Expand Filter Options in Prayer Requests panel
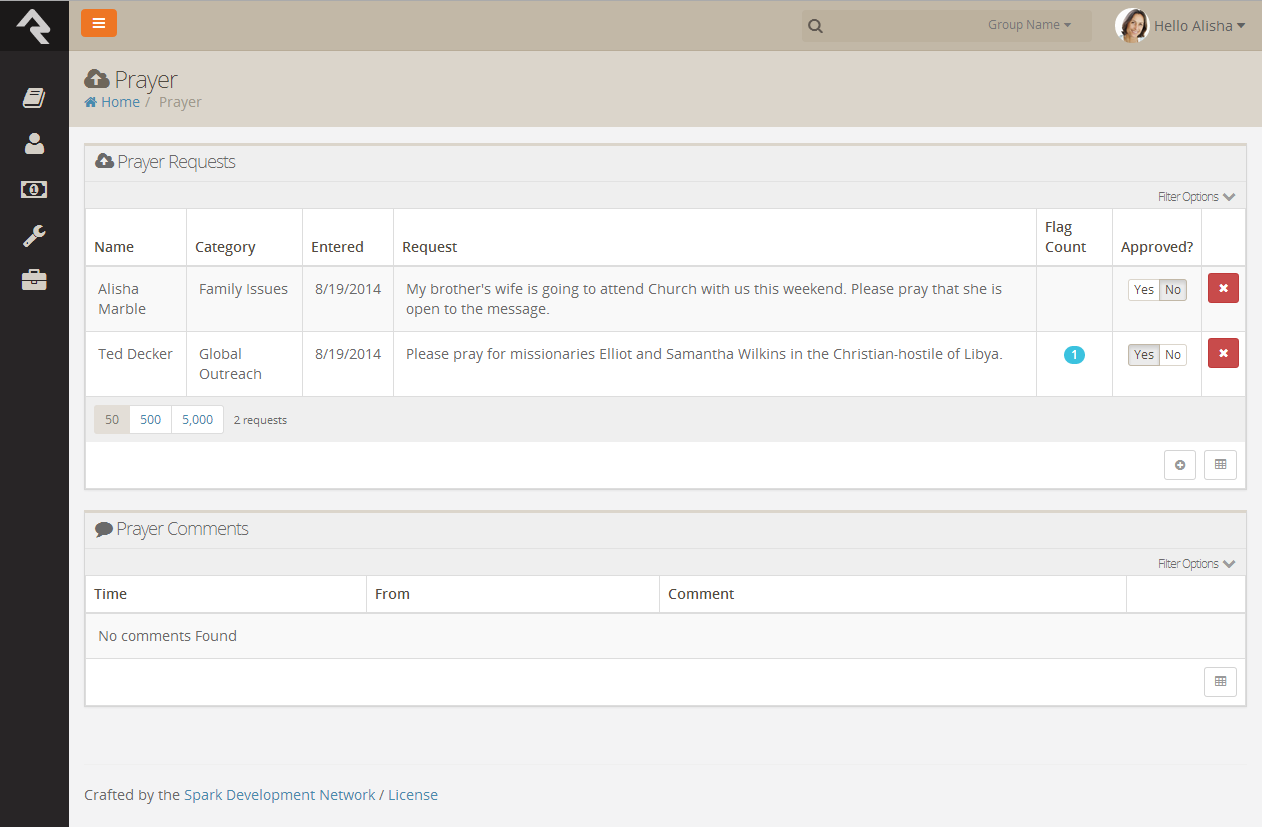 point(1197,196)
